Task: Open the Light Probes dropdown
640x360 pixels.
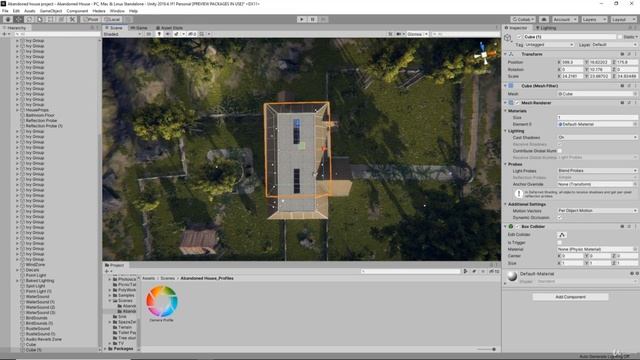Action: [597, 171]
